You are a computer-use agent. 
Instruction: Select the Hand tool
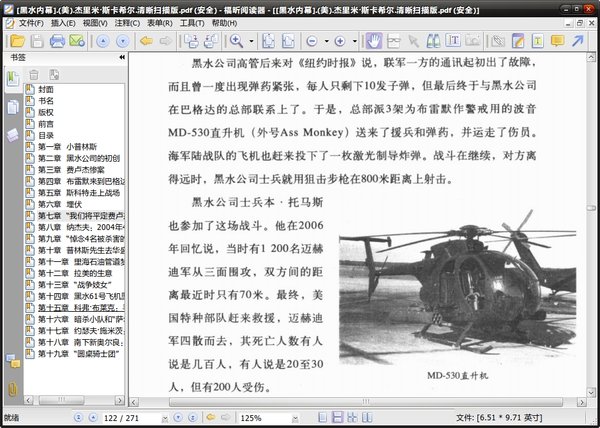[x=373, y=41]
